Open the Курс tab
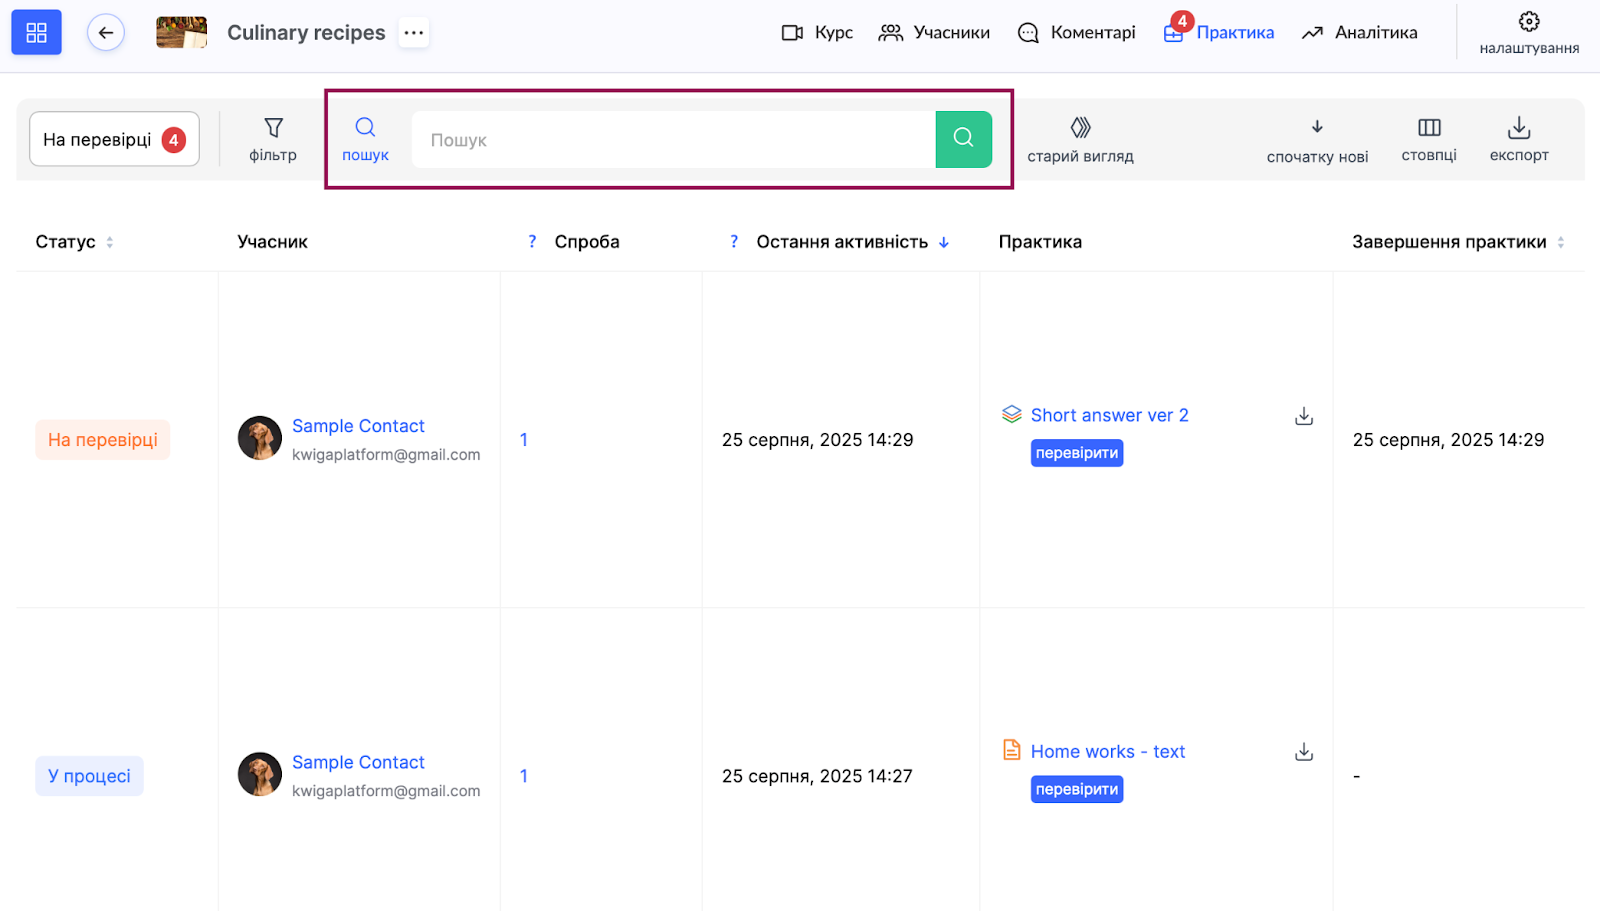Screen dimensions: 1600x911 tap(817, 33)
